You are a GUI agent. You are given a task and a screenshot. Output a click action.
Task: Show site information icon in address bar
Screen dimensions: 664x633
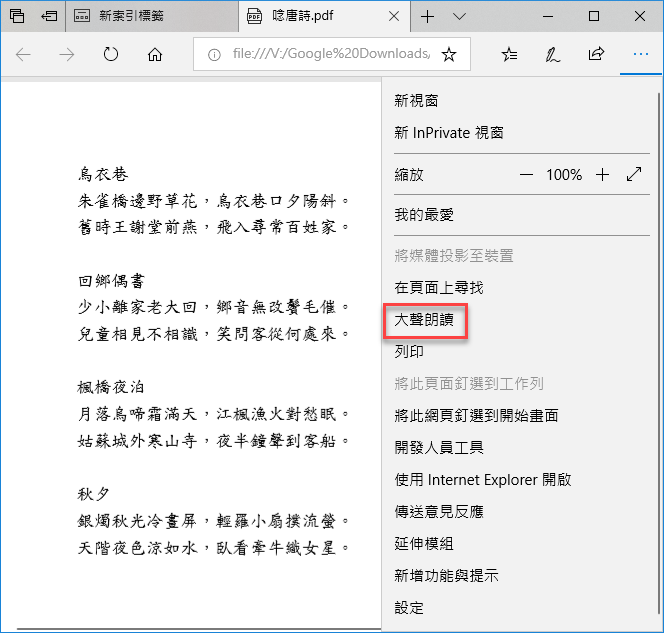[214, 54]
